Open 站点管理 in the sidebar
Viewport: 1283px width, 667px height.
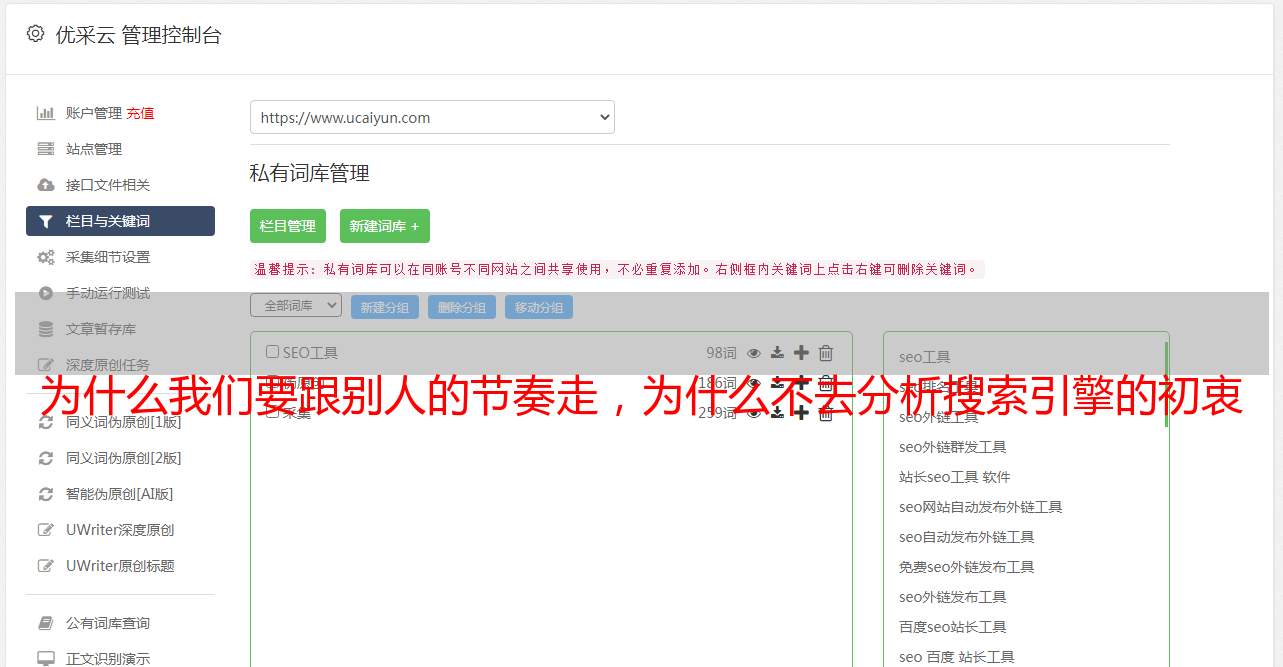click(x=94, y=149)
